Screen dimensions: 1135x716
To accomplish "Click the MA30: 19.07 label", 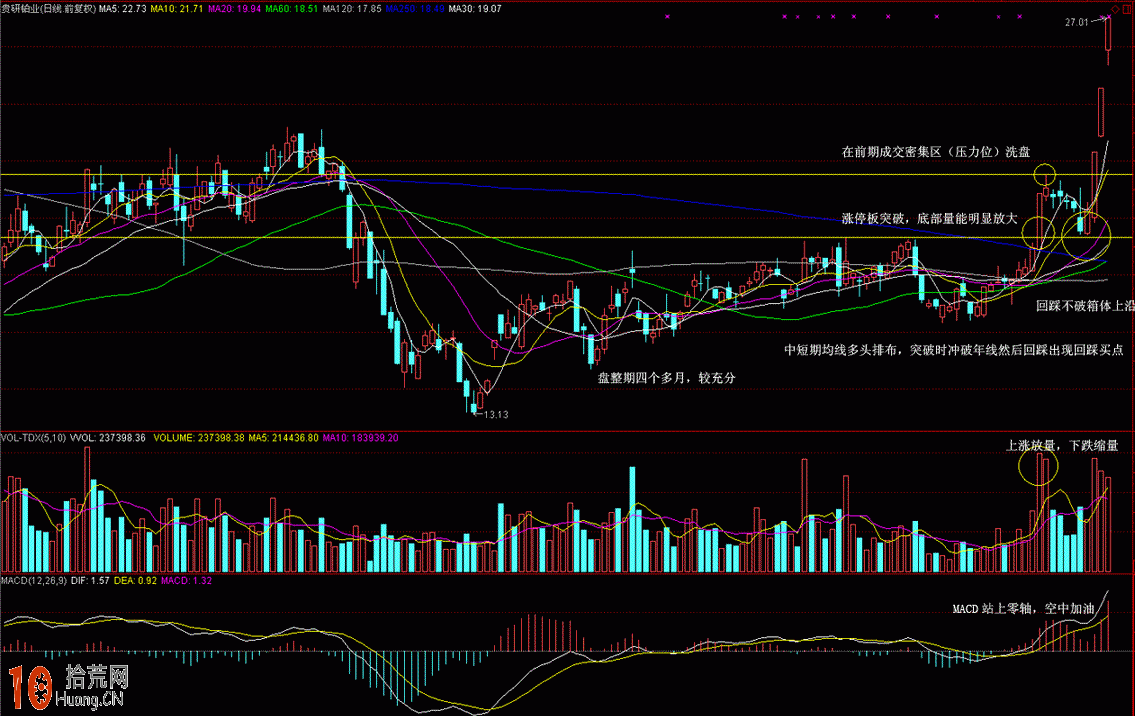I will 475,9.
